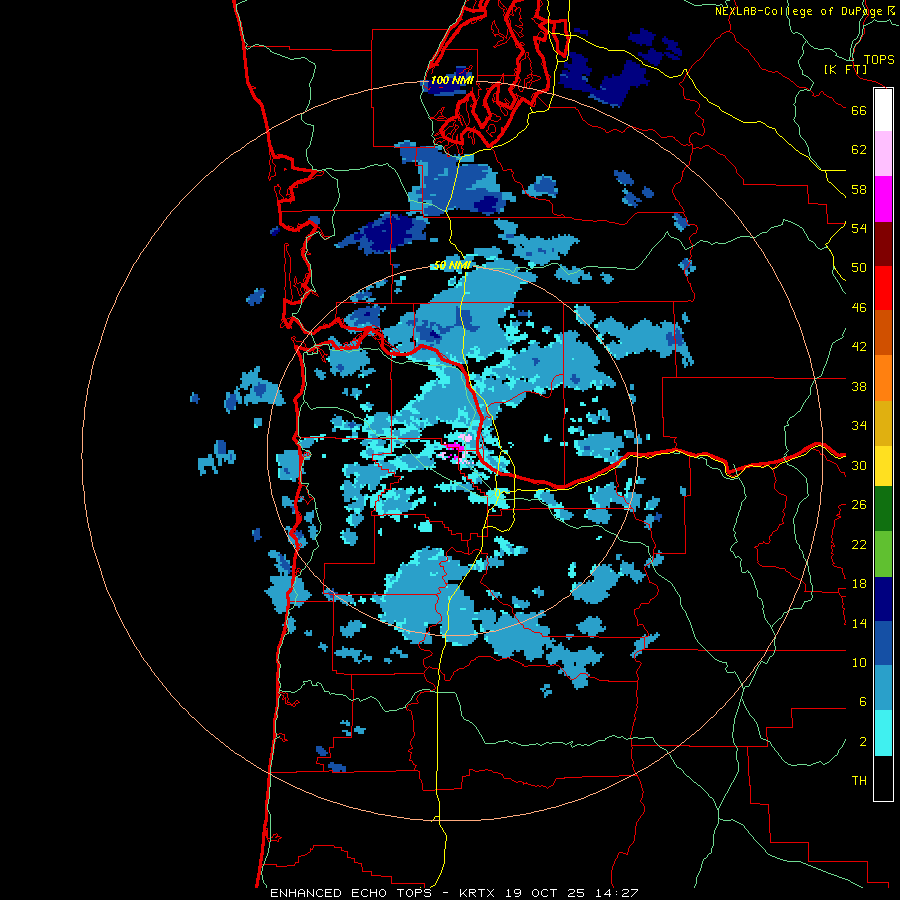Click the white swatch in the legend
The height and width of the screenshot is (900, 900).
point(883,110)
